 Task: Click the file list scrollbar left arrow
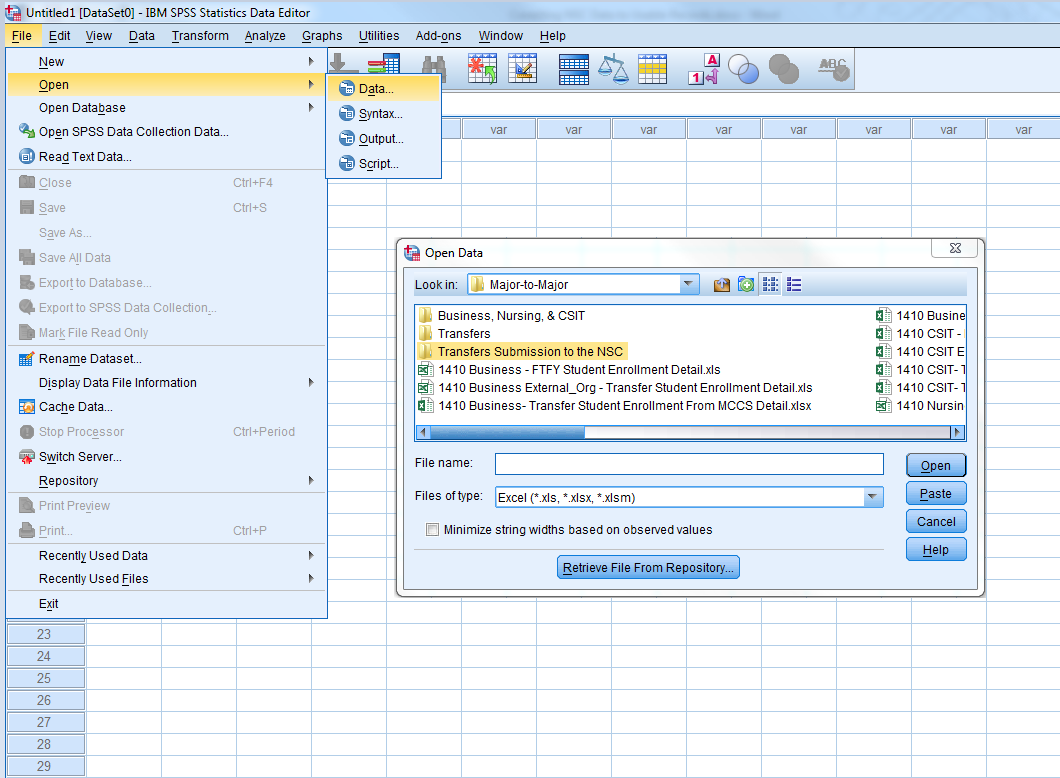click(423, 432)
